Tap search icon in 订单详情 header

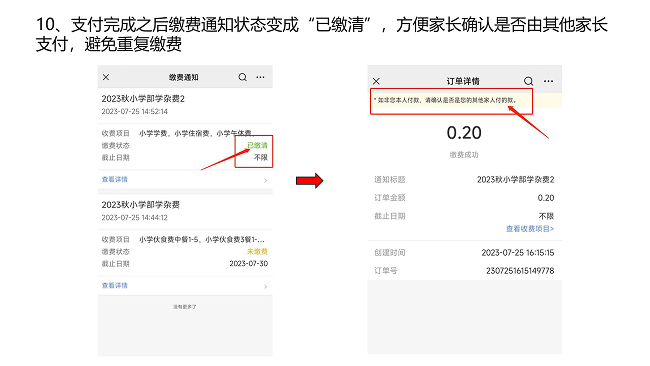(x=528, y=81)
